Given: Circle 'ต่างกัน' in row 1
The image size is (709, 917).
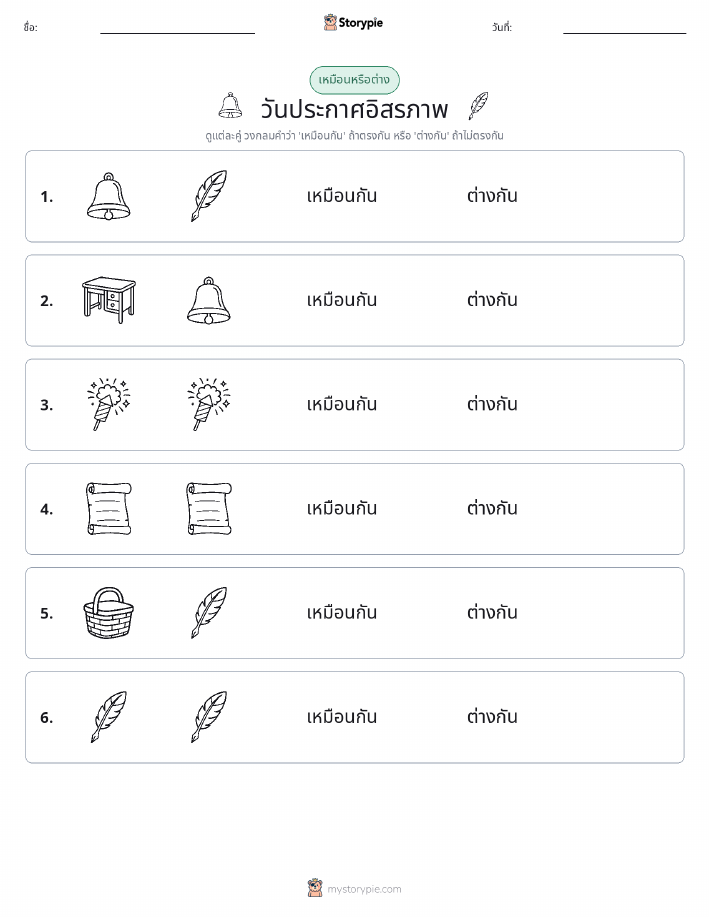Looking at the screenshot, I should [492, 195].
